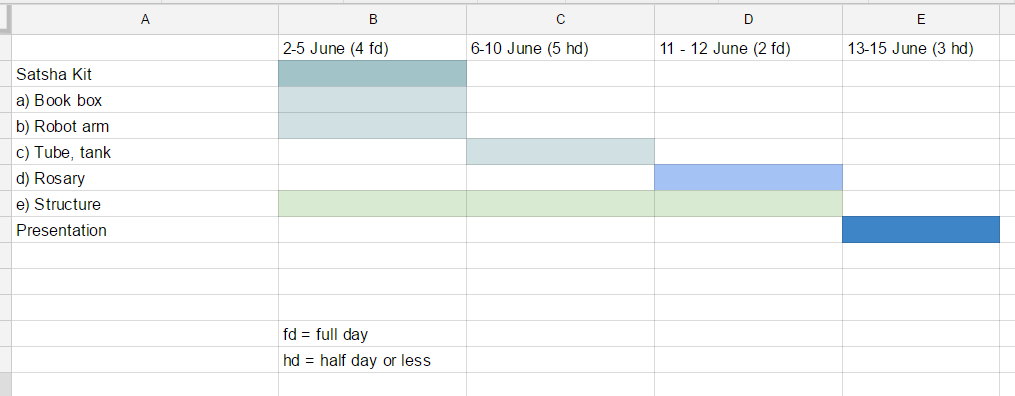Select column E header
This screenshot has height=396, width=1015.
tap(921, 19)
